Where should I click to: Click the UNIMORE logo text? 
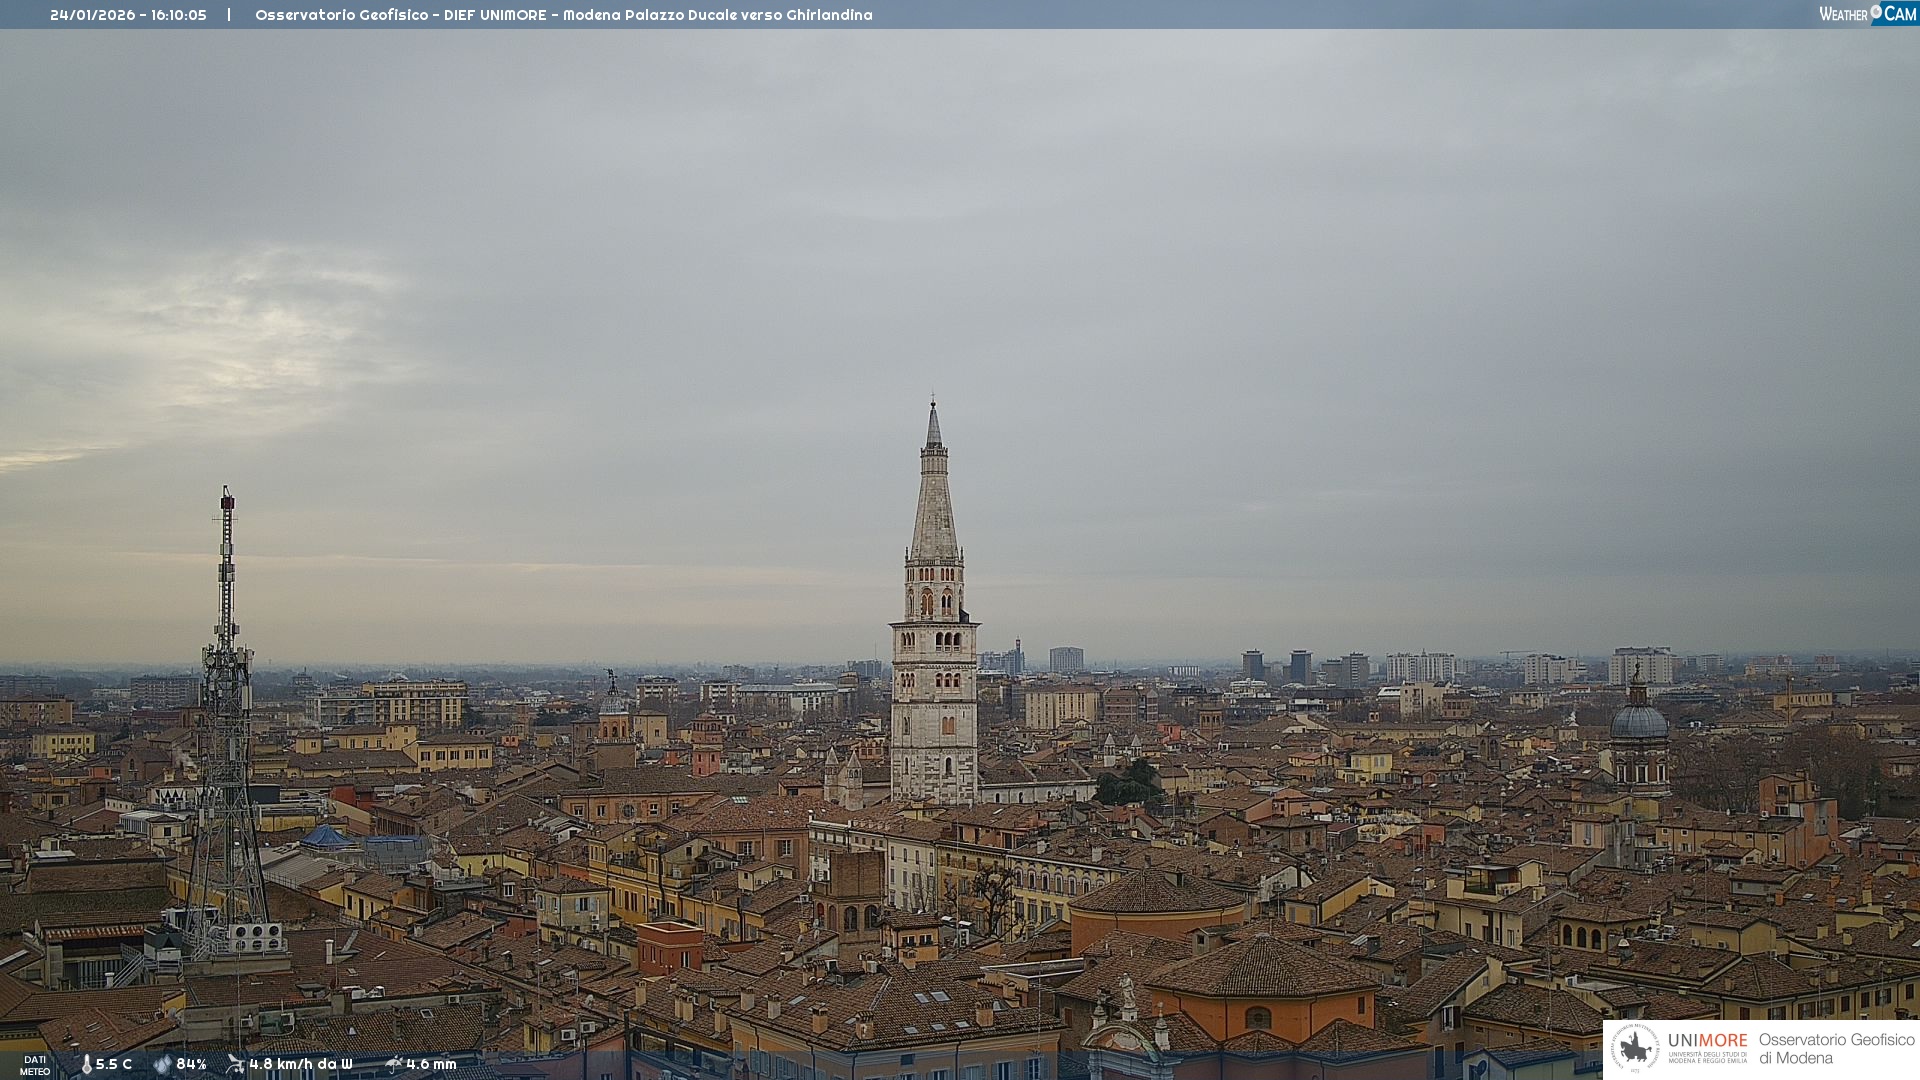(x=1707, y=1040)
